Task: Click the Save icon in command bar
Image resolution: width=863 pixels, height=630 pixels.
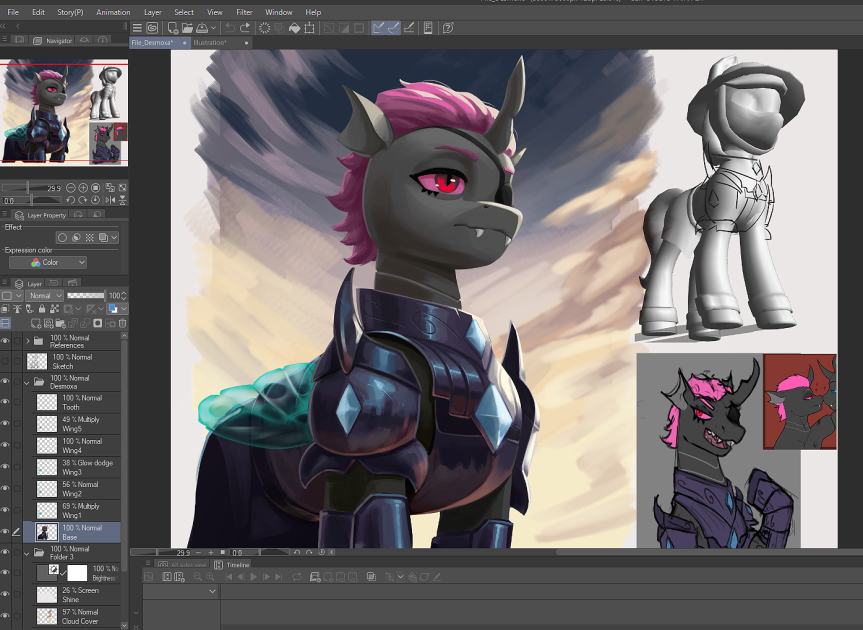Action: click(x=202, y=28)
